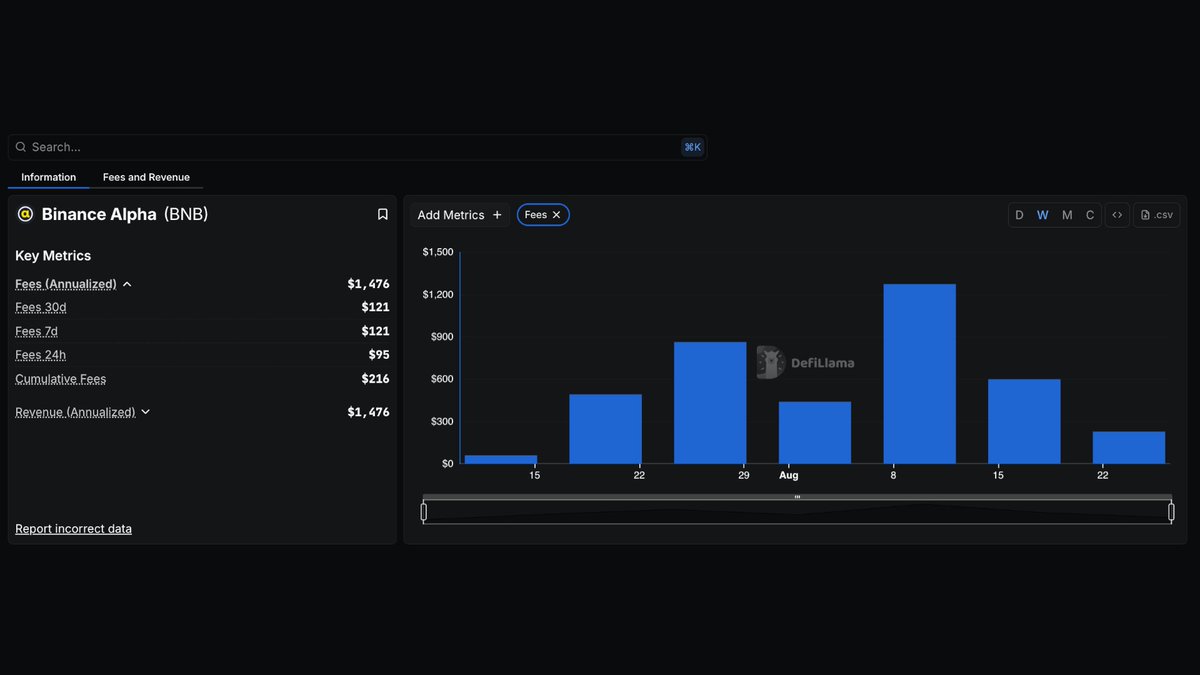The width and height of the screenshot is (1200, 675).
Task: Click the Aug label on x-axis
Action: pos(788,475)
